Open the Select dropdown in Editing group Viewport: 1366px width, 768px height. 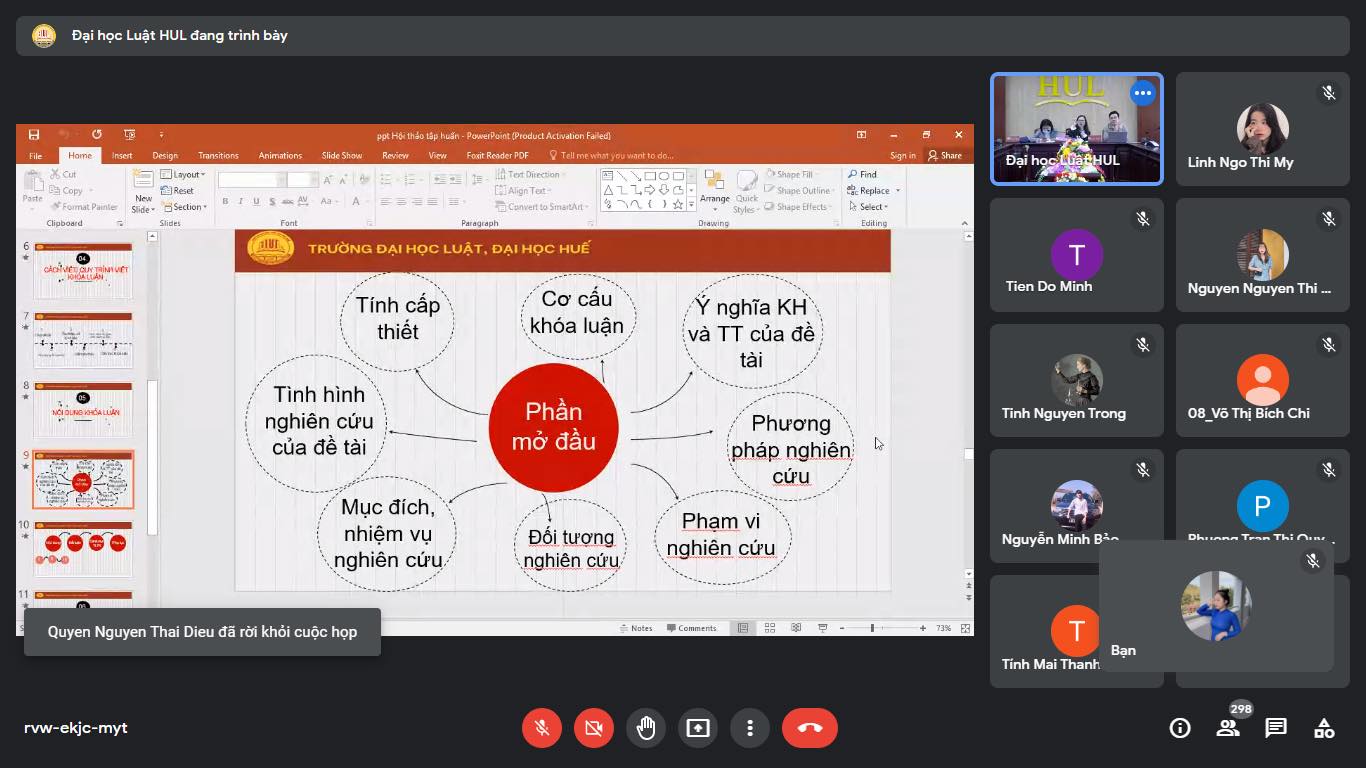(x=871, y=207)
